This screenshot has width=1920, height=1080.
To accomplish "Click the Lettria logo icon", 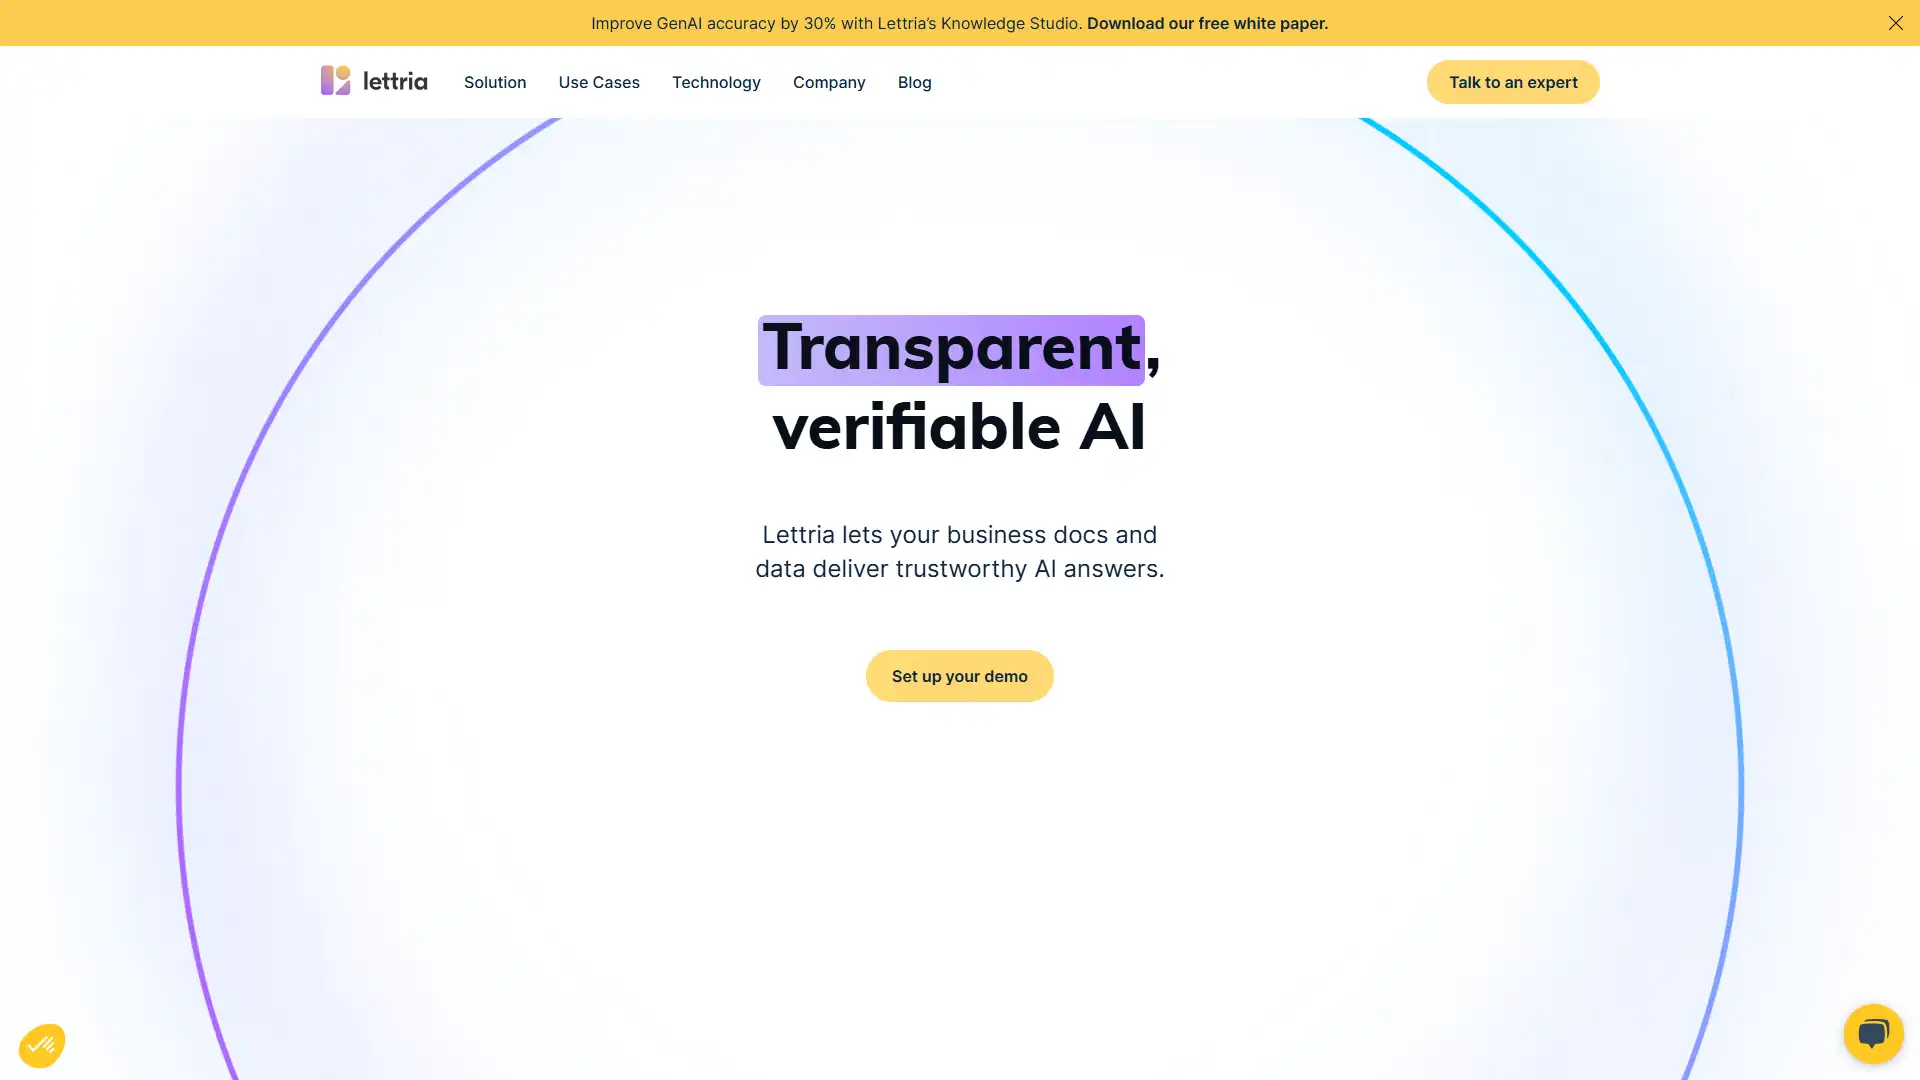I will (x=334, y=80).
